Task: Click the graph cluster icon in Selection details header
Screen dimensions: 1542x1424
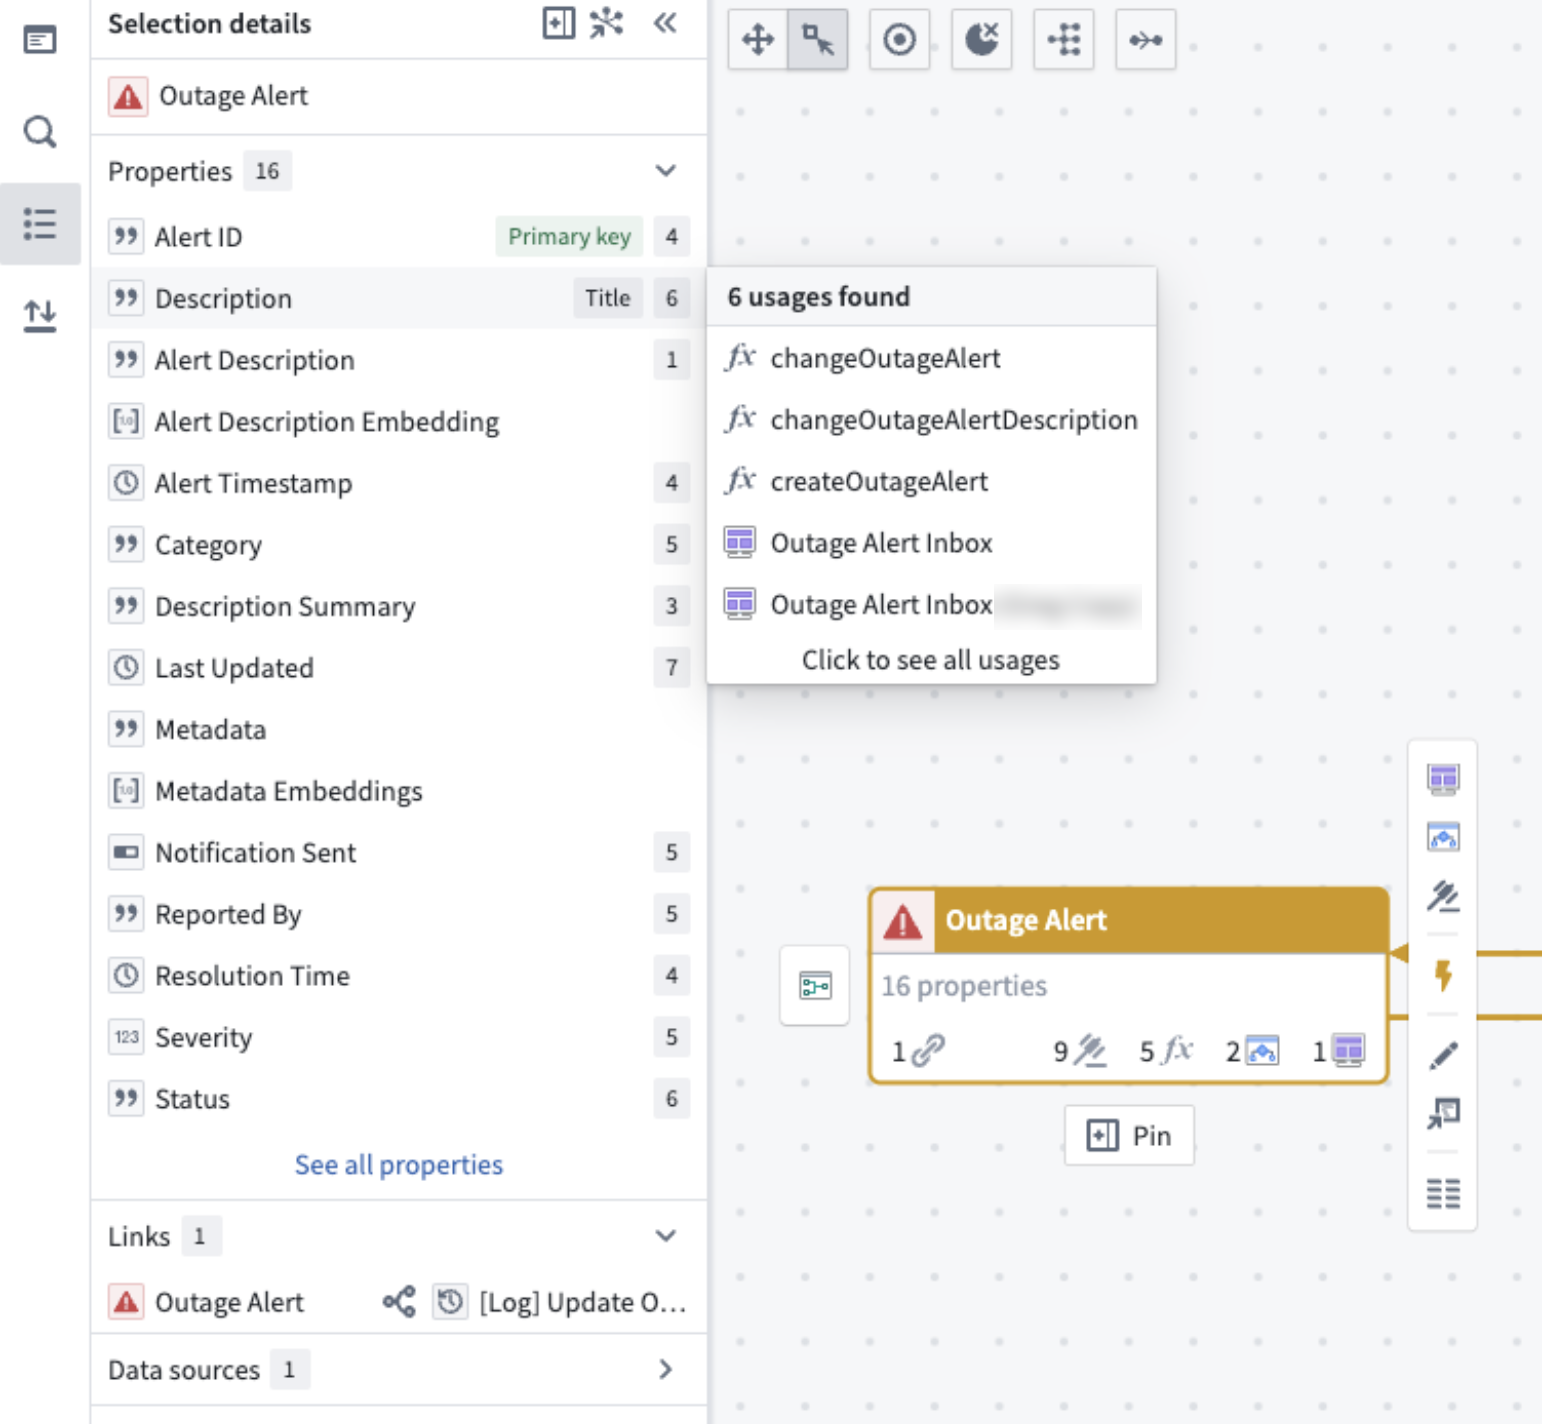Action: [607, 23]
